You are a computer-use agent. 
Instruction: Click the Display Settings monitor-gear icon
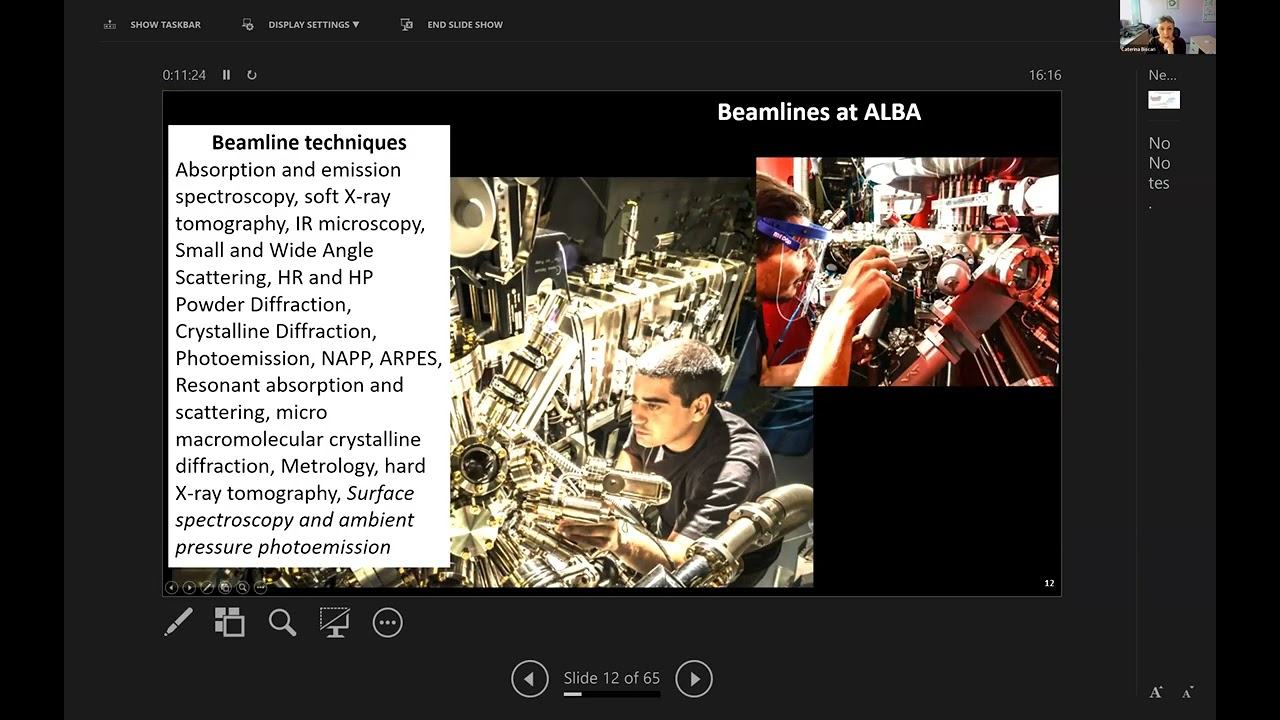point(248,25)
